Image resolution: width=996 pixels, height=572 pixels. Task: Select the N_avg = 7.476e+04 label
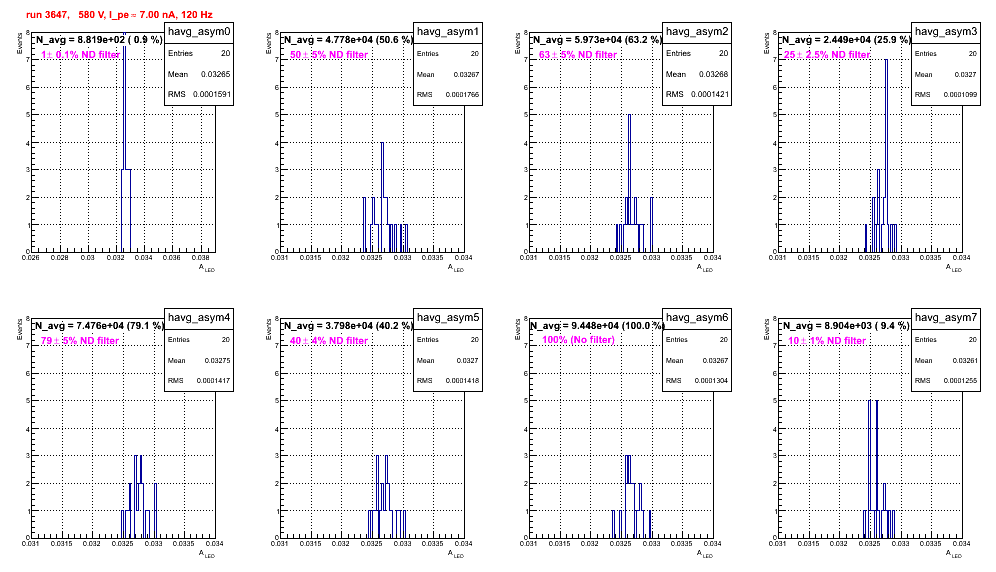[99, 326]
